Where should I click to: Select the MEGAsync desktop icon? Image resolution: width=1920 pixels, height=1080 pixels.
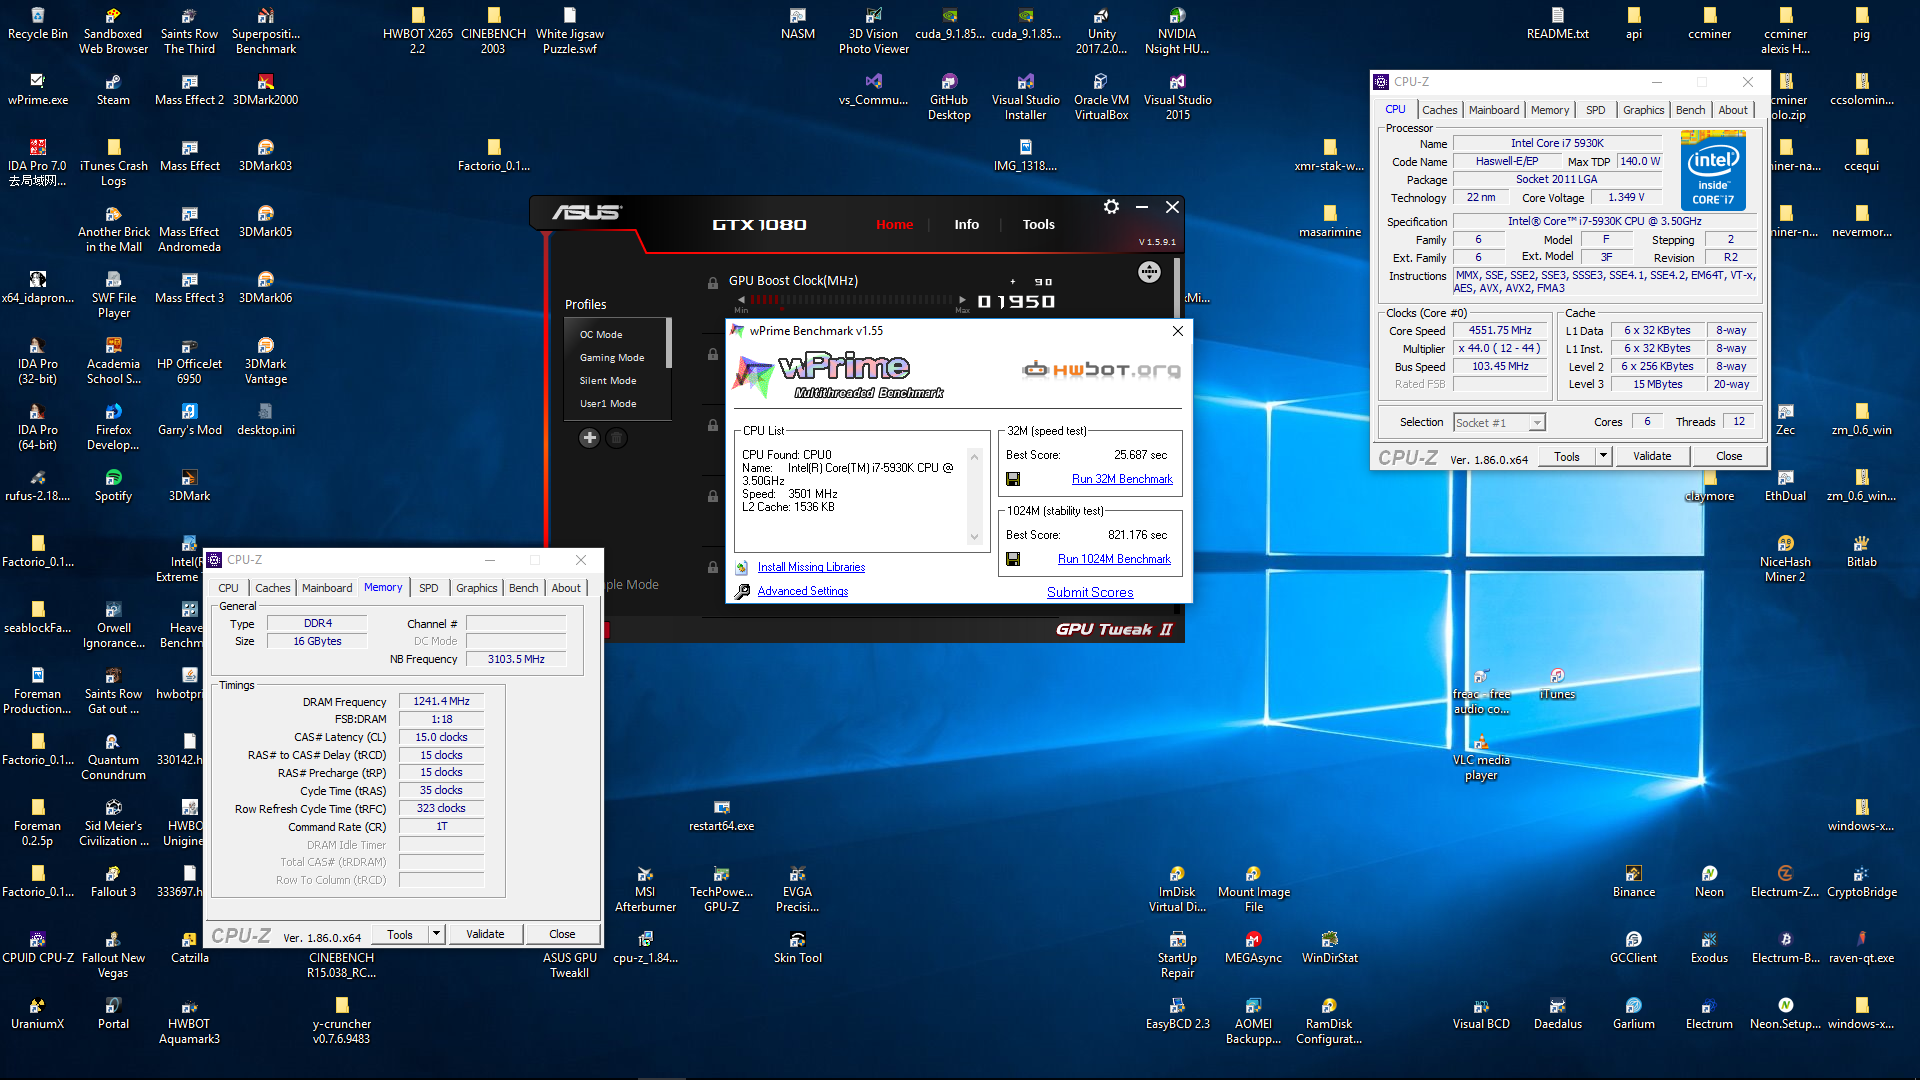point(1253,948)
